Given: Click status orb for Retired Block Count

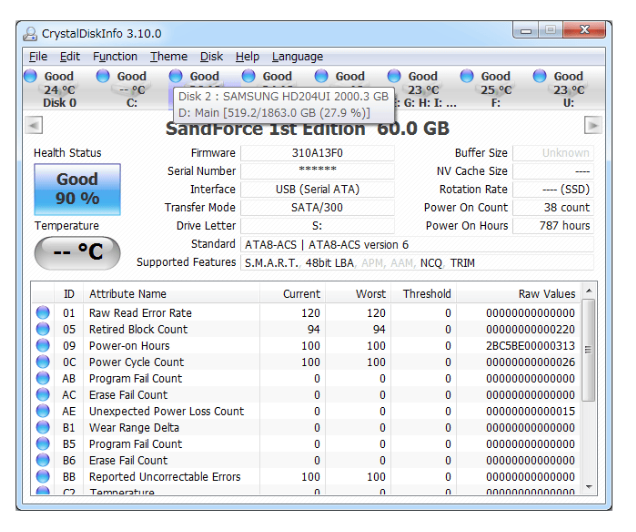Looking at the screenshot, I should tap(43, 329).
